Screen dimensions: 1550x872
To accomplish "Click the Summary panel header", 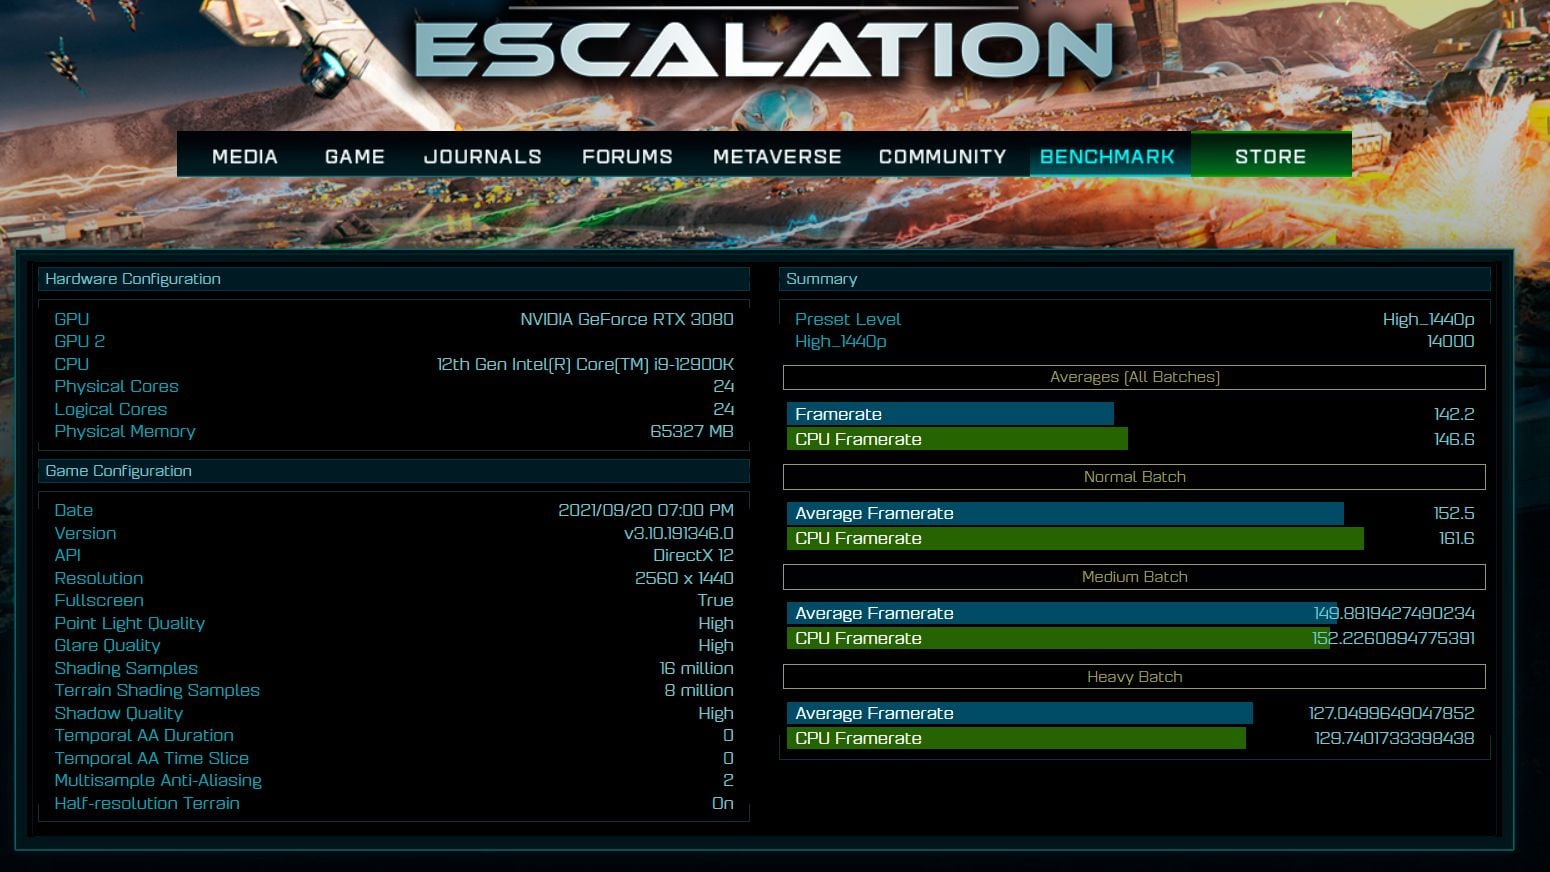I will tap(1134, 279).
